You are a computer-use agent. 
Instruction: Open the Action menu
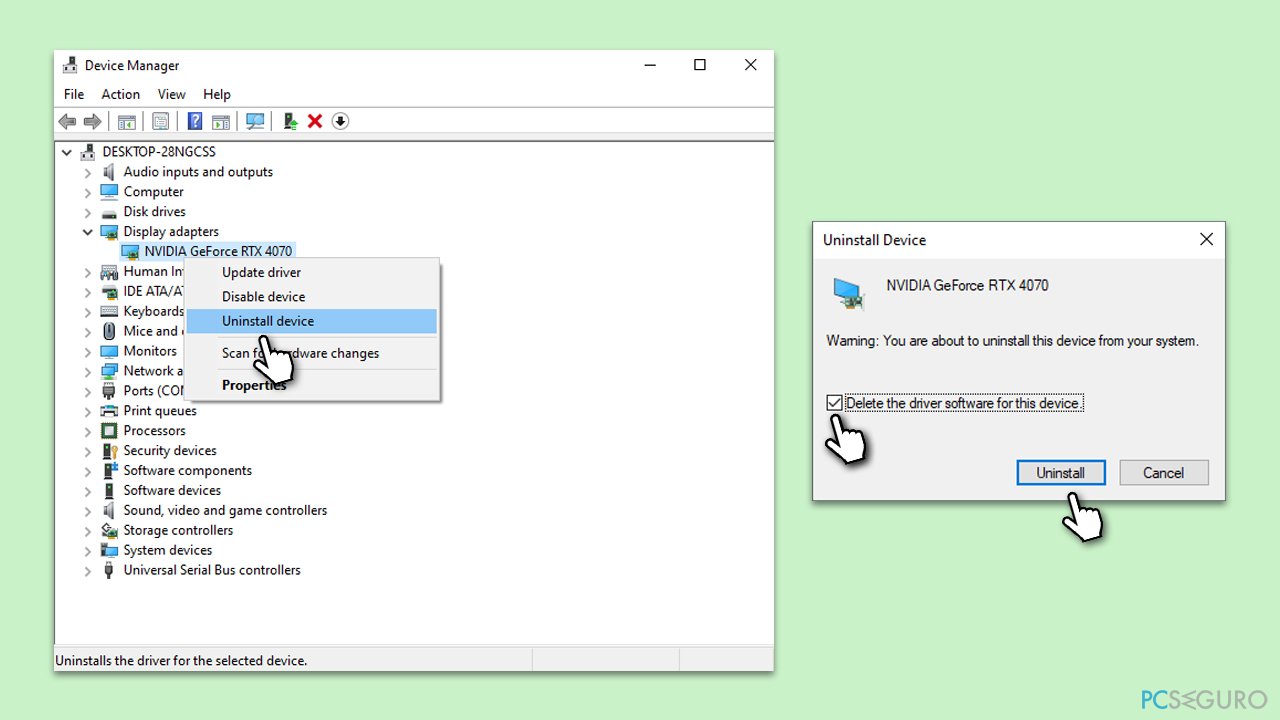pyautogui.click(x=121, y=94)
